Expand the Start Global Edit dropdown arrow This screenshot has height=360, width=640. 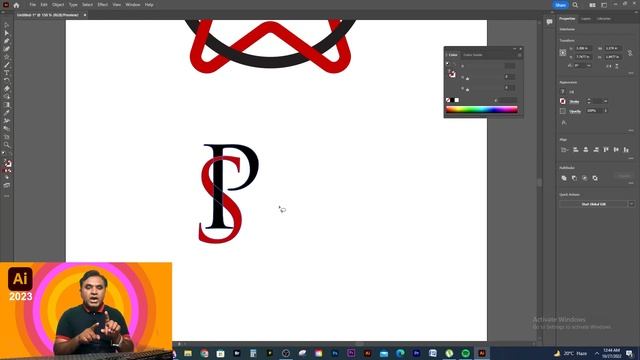point(631,204)
